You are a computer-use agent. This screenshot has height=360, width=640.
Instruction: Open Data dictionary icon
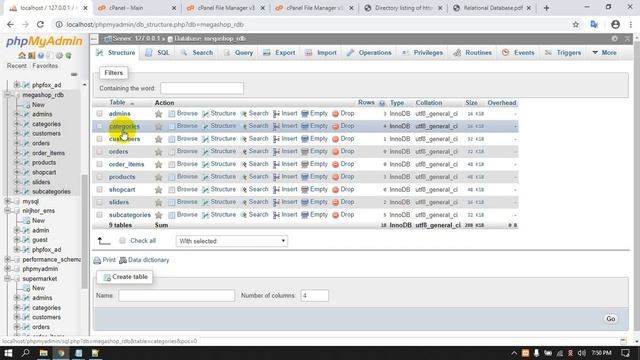click(123, 260)
